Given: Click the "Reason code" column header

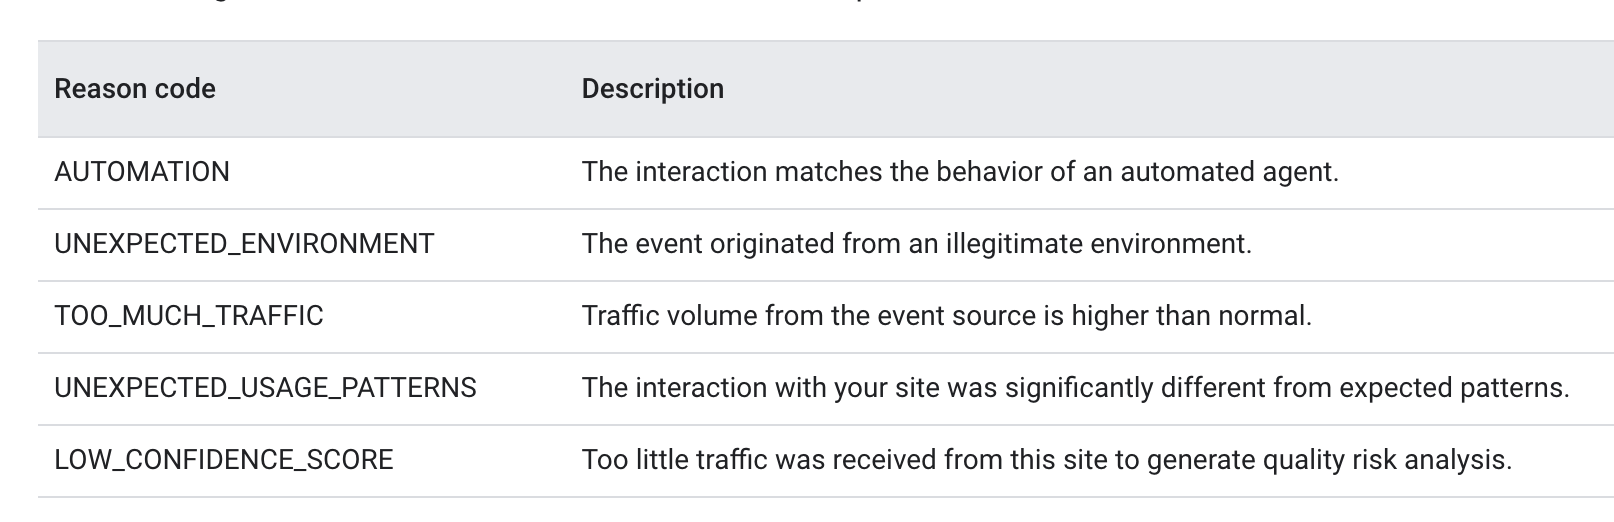Looking at the screenshot, I should [x=135, y=89].
